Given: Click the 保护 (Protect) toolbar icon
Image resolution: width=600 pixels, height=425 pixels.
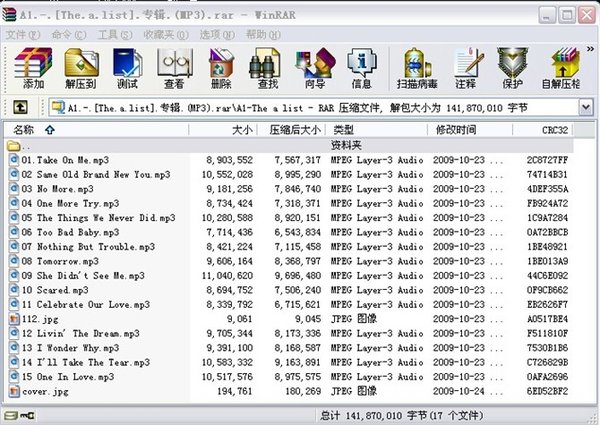Looking at the screenshot, I should (512, 68).
